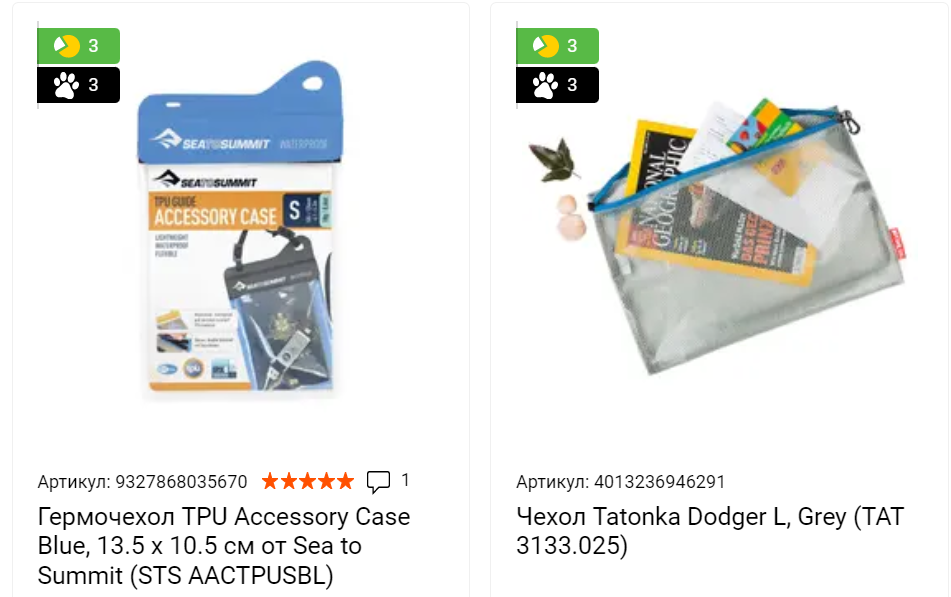Image resolution: width=951 pixels, height=597 pixels.
Task: Click the paw icon on Sea to Summit card
Action: click(67, 85)
